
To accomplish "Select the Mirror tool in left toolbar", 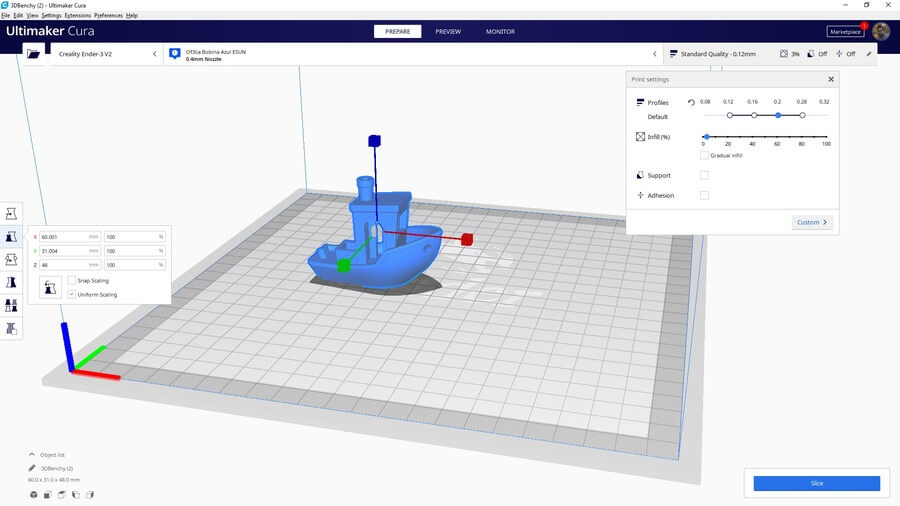I will (x=11, y=283).
